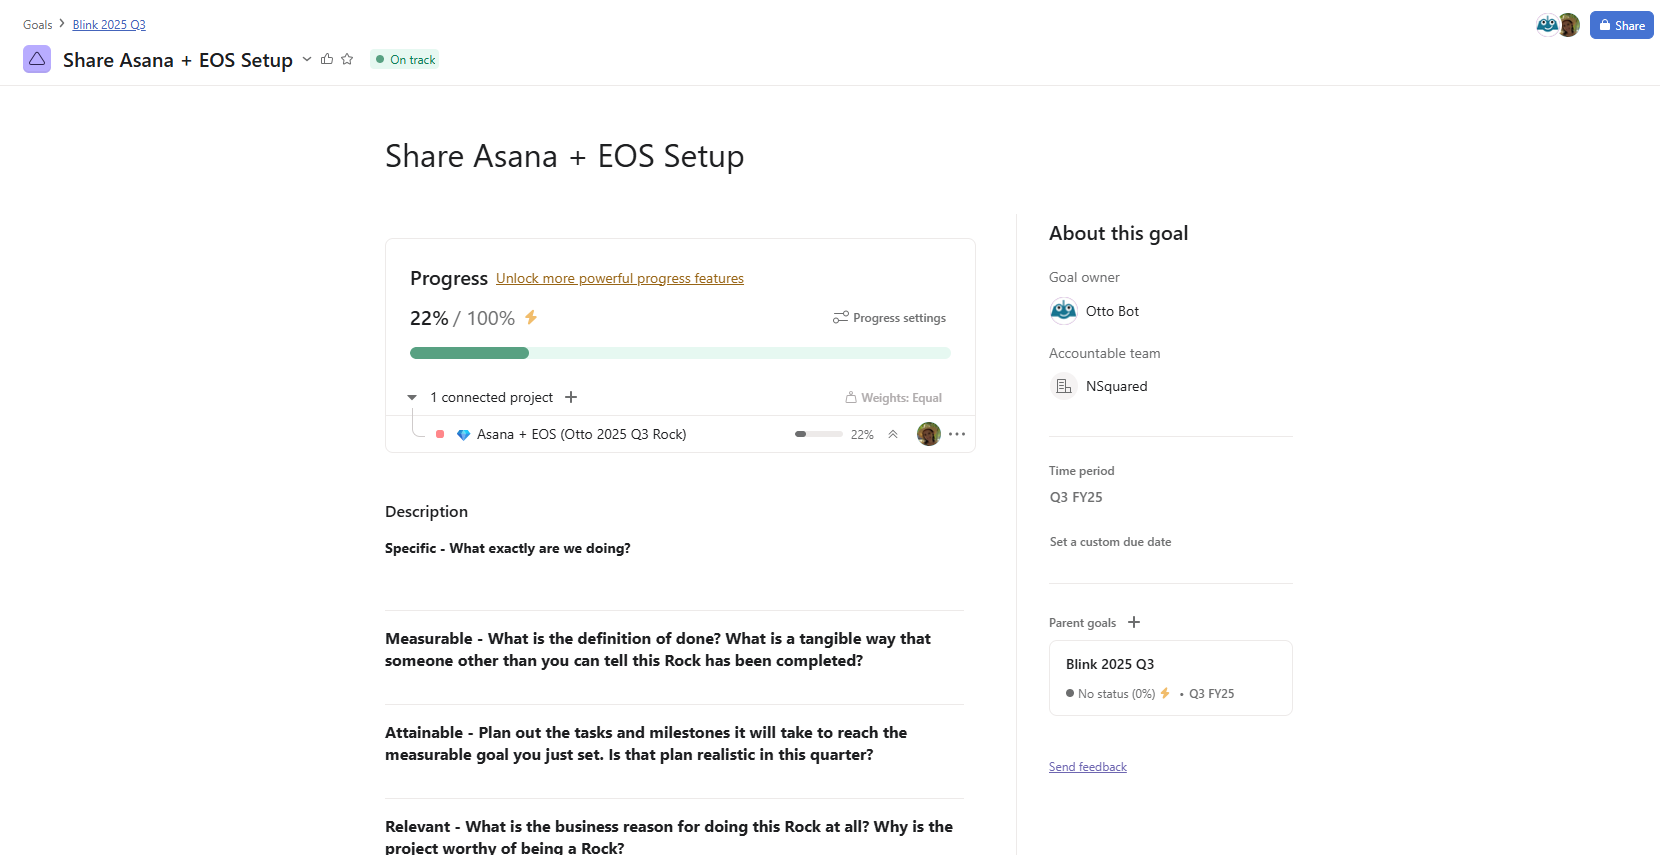Collapse the 1 connected project list
Image resolution: width=1660 pixels, height=855 pixels.
pyautogui.click(x=412, y=398)
